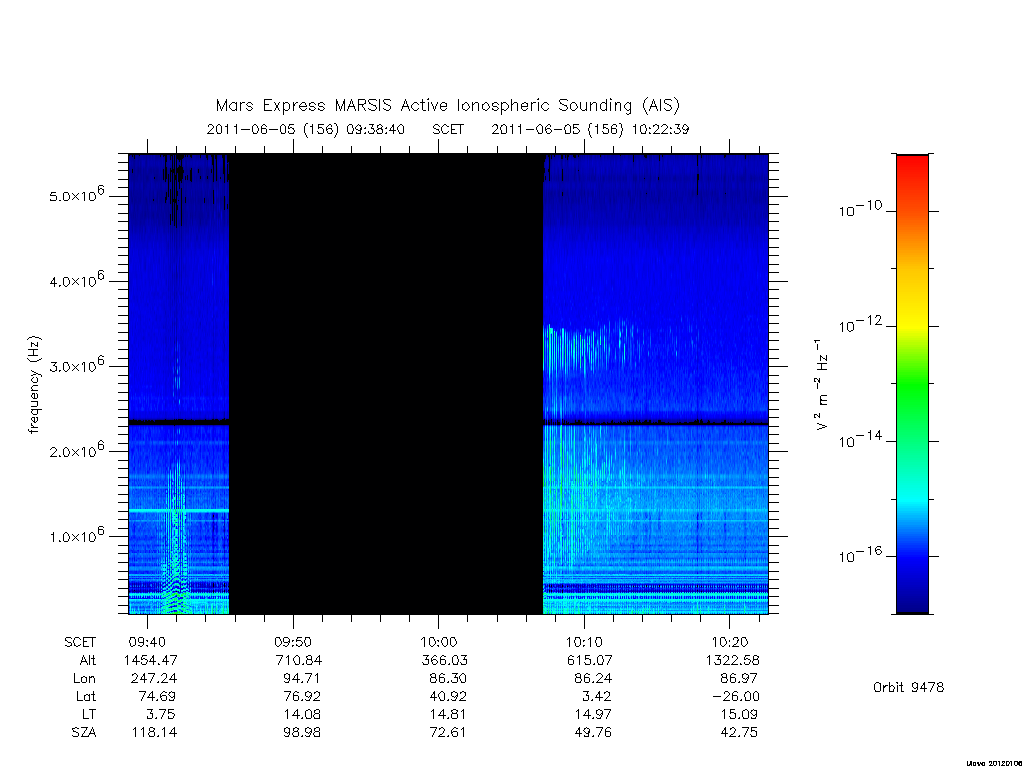Click the local time value '14.08'
Screen dimensions: 1024x768
(302, 714)
